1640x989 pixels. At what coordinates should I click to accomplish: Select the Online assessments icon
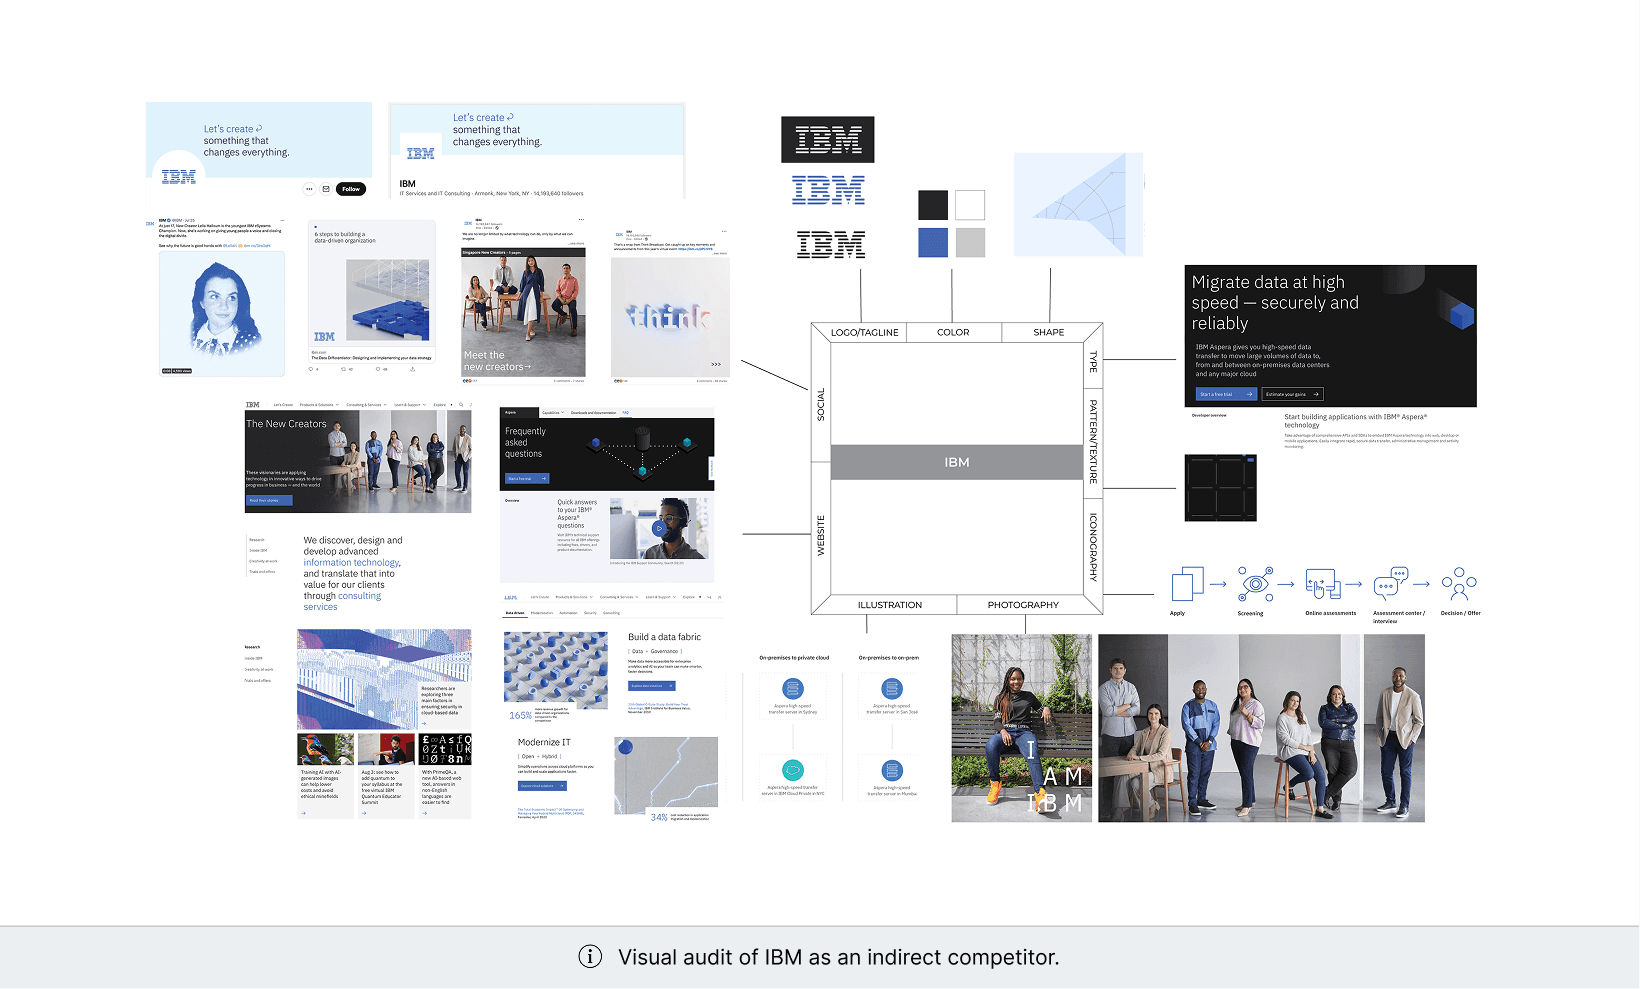click(x=1323, y=584)
